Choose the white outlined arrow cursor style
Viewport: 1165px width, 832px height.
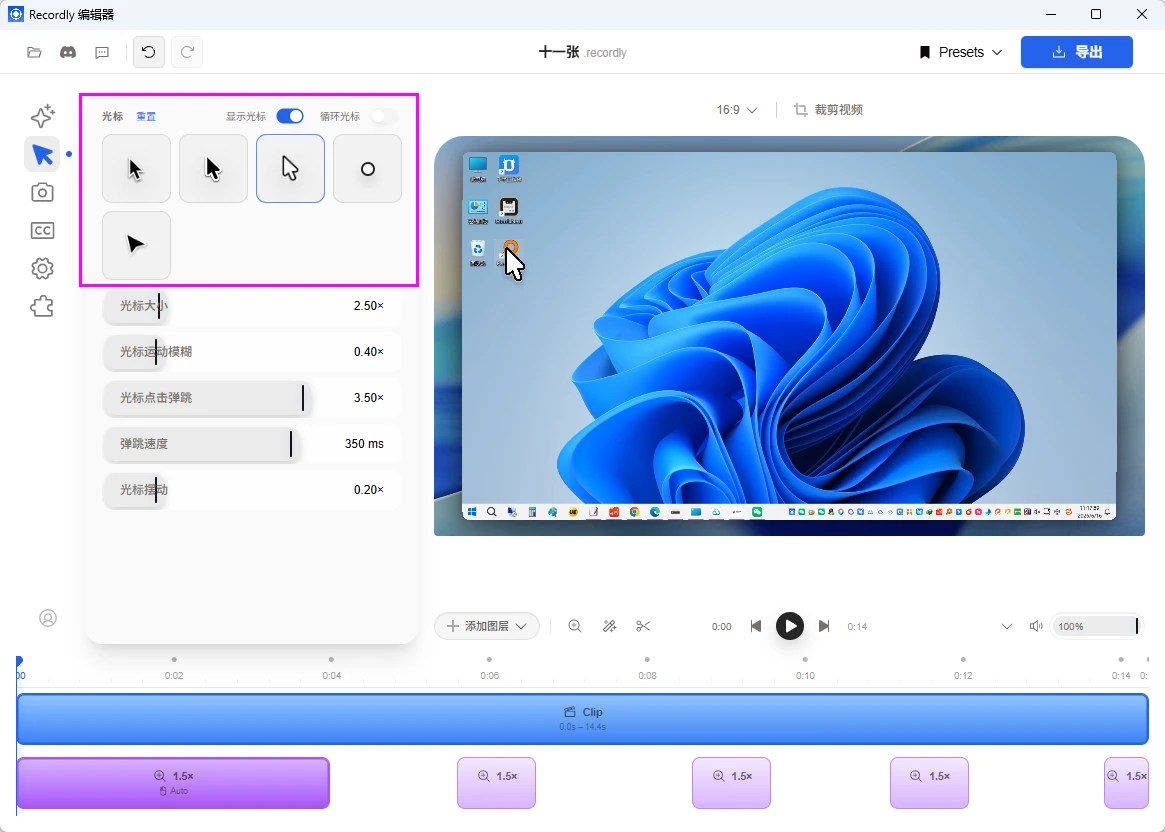291,169
